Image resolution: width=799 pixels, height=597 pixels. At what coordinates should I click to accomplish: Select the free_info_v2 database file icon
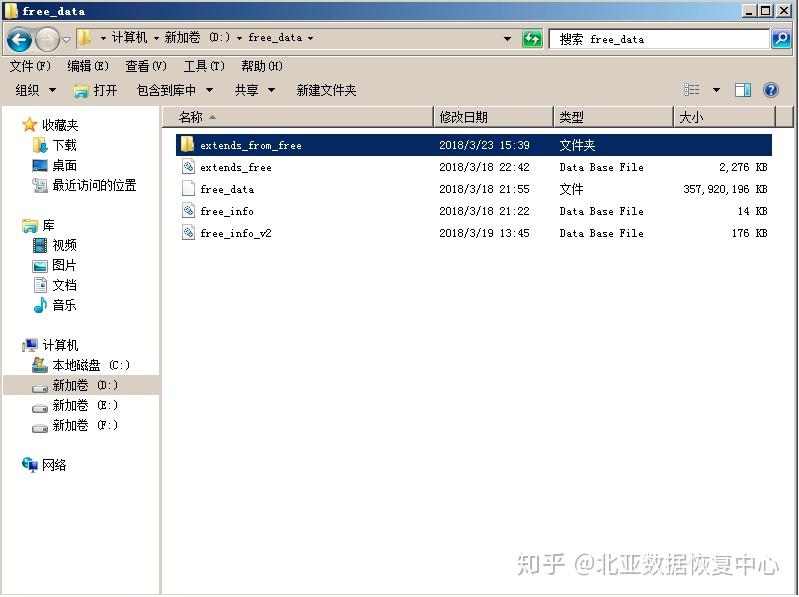(188, 232)
